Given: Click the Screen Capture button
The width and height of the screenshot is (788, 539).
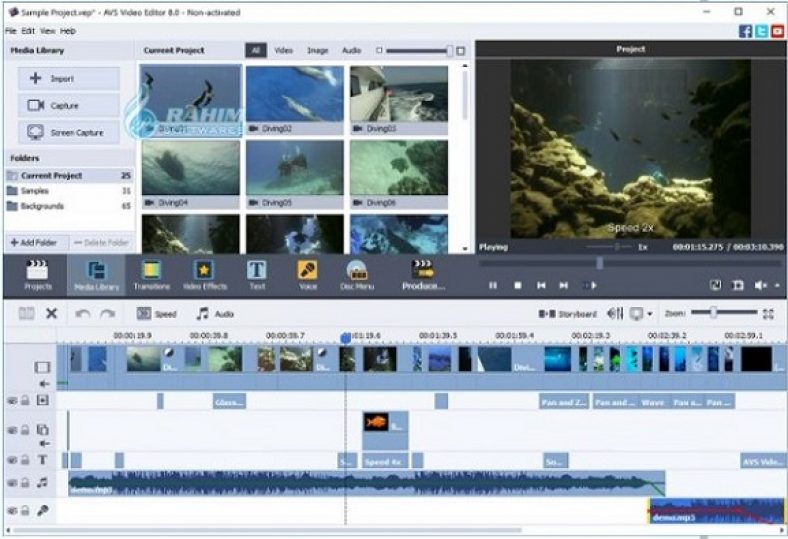Looking at the screenshot, I should pyautogui.click(x=68, y=132).
